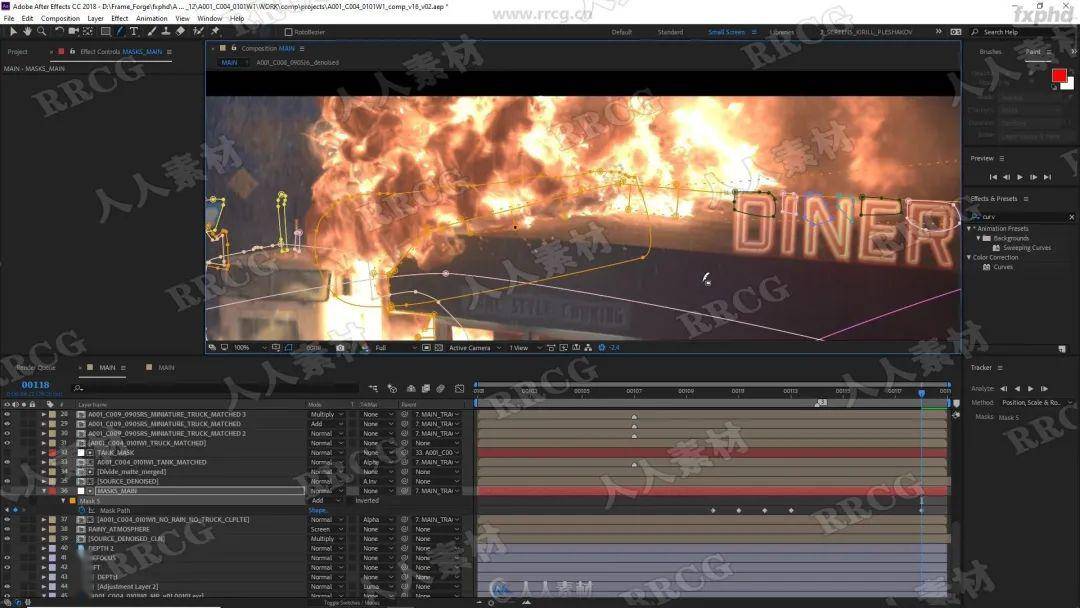Click the Toggle Switches / Modes button
Screen dimensions: 1080x608
coord(351,603)
